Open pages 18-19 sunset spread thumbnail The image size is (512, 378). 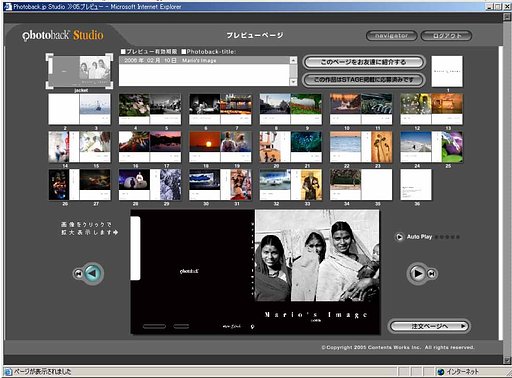click(220, 147)
